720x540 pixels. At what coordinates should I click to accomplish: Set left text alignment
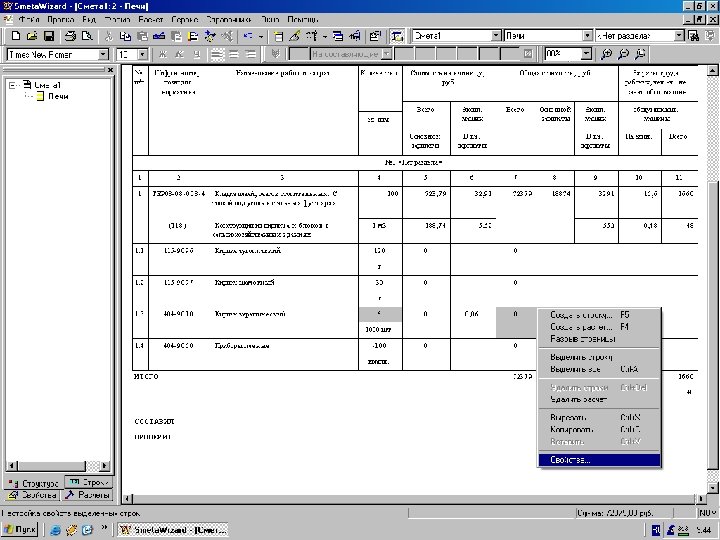point(217,55)
